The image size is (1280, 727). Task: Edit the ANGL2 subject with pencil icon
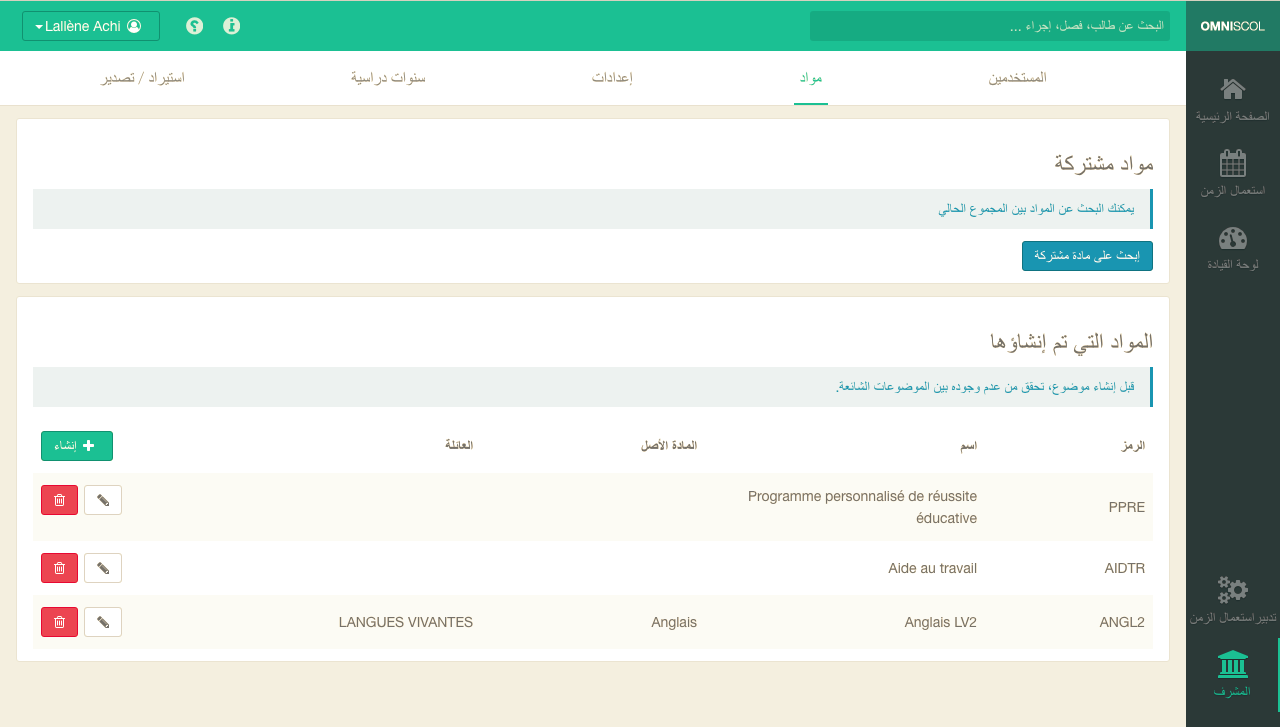(x=103, y=622)
